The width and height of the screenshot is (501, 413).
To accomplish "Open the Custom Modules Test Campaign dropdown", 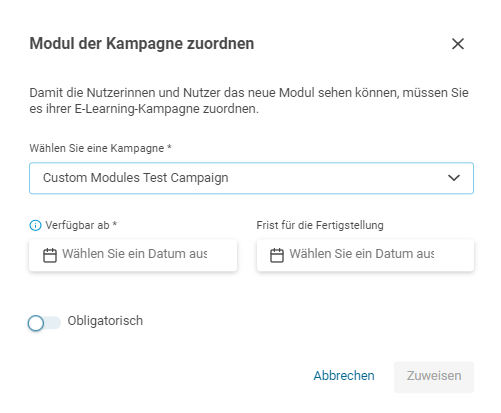I will (x=251, y=178).
